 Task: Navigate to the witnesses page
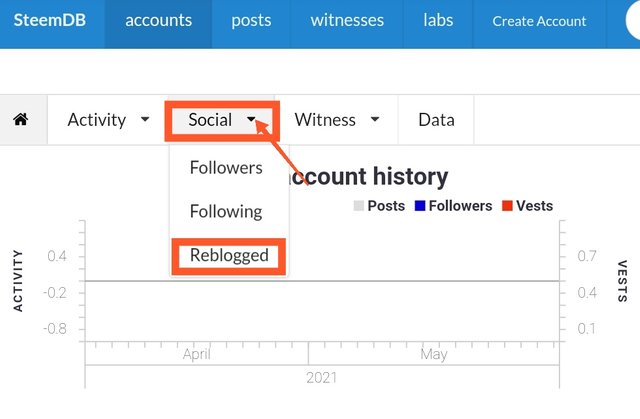346,21
